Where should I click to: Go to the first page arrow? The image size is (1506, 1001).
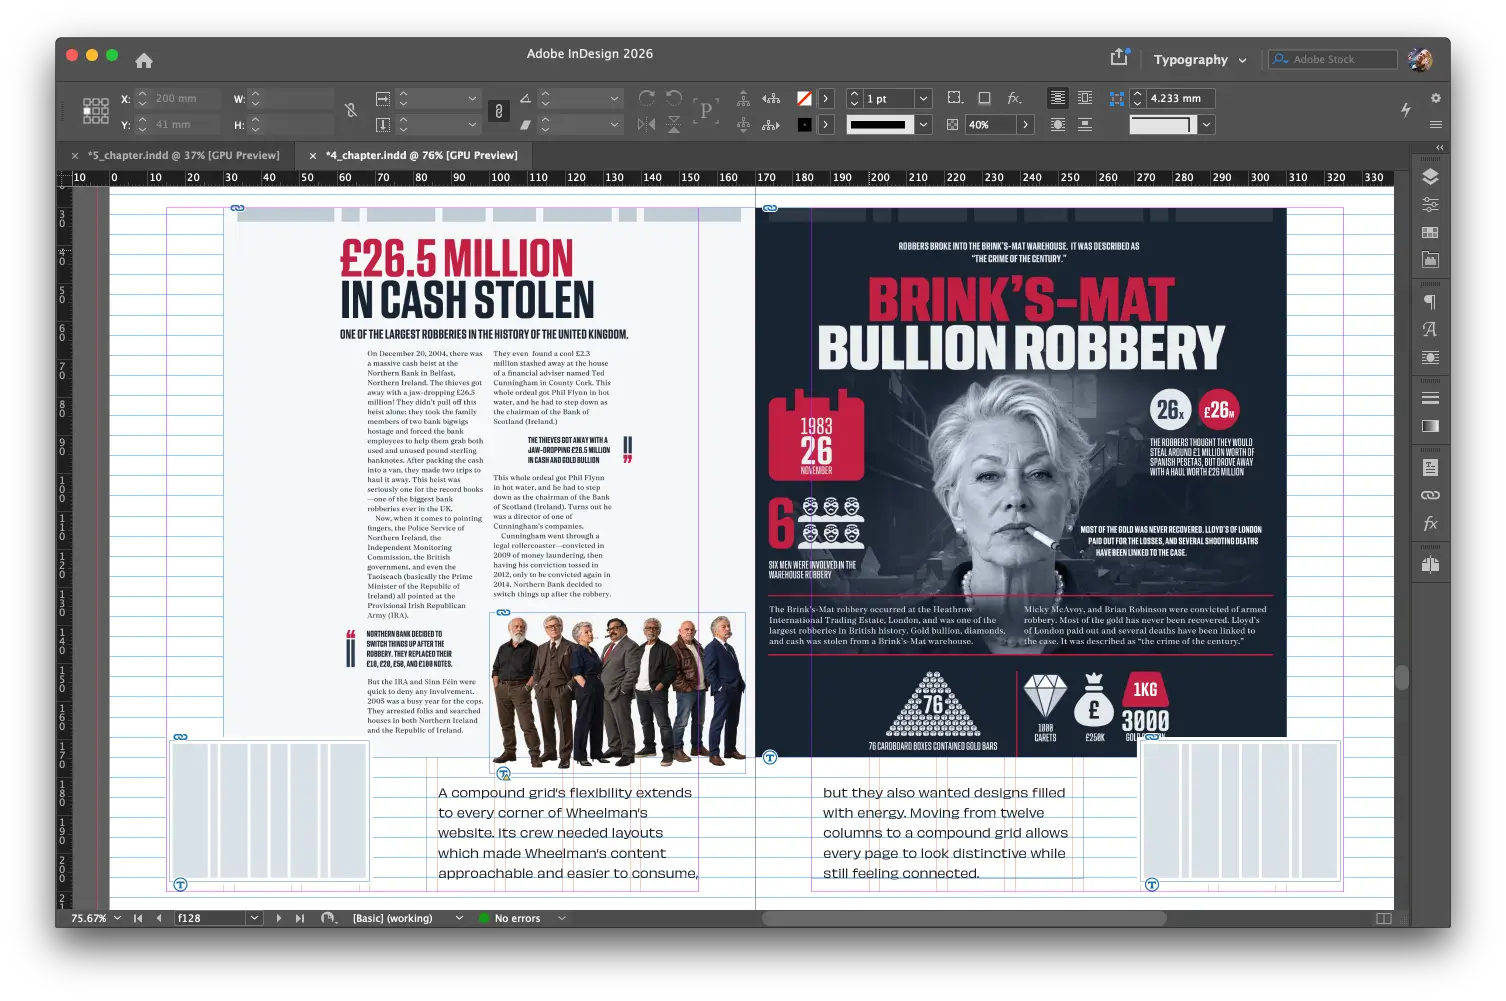point(138,918)
